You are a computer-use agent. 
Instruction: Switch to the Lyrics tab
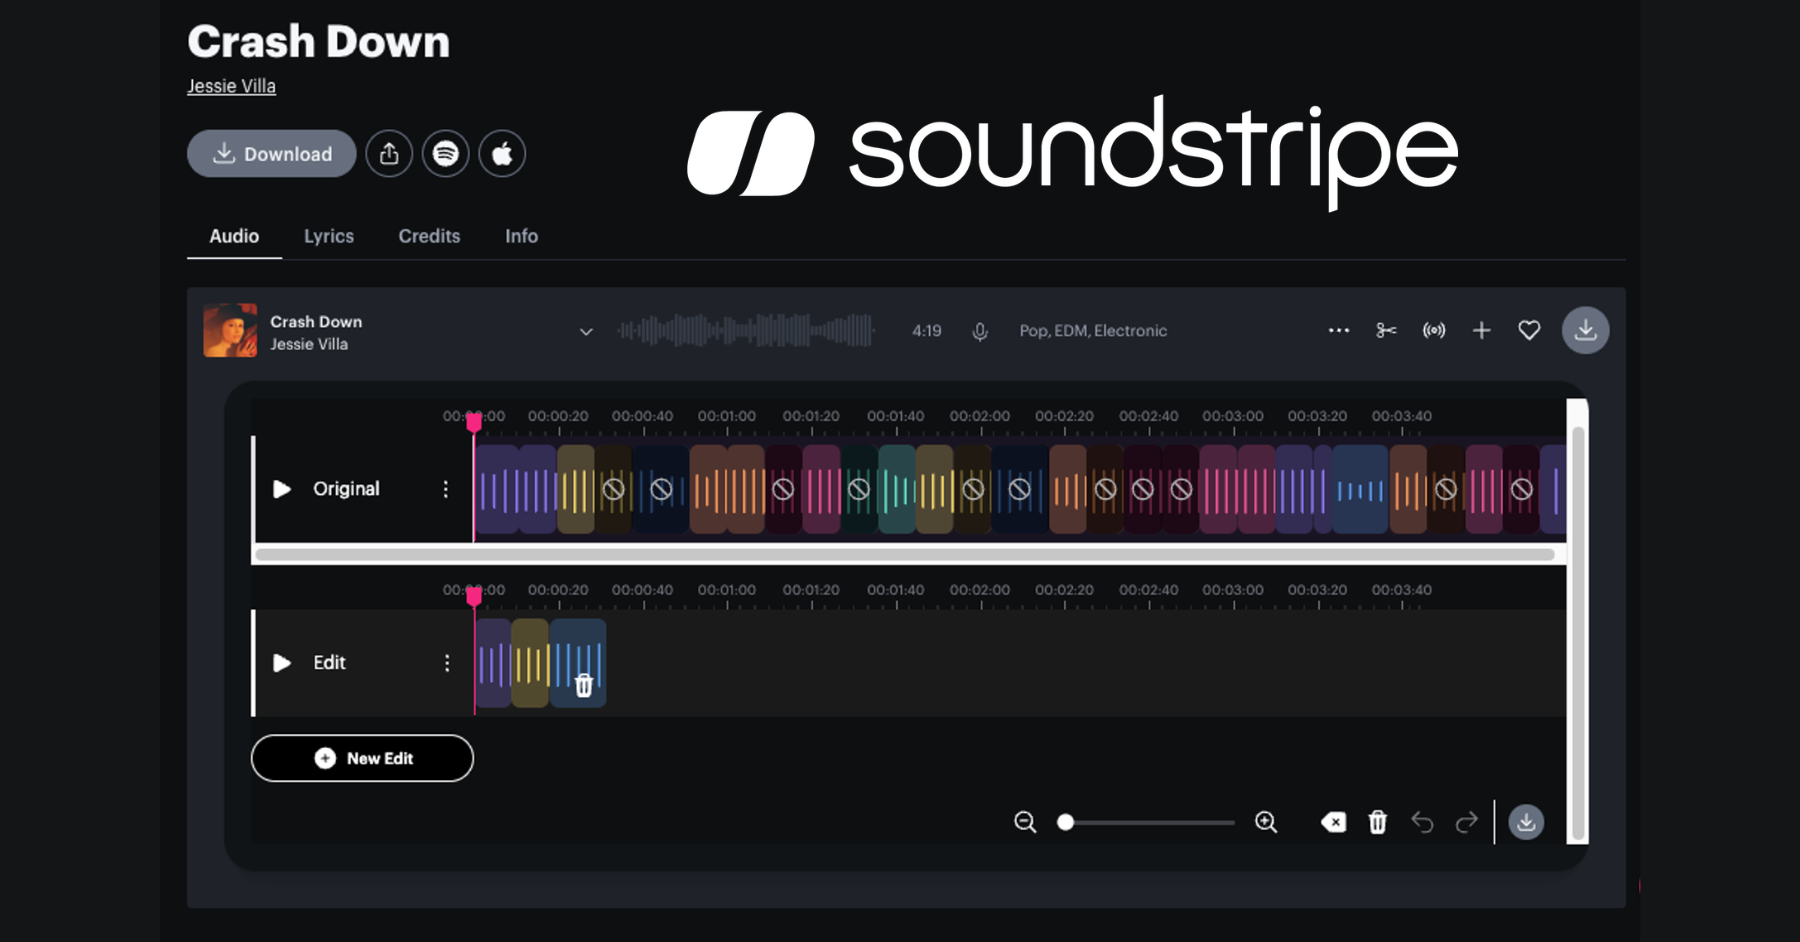pos(329,236)
